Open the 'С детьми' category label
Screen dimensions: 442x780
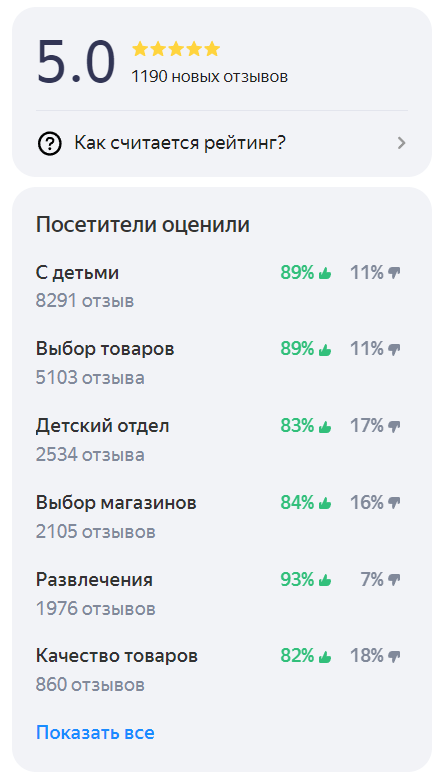[78, 273]
